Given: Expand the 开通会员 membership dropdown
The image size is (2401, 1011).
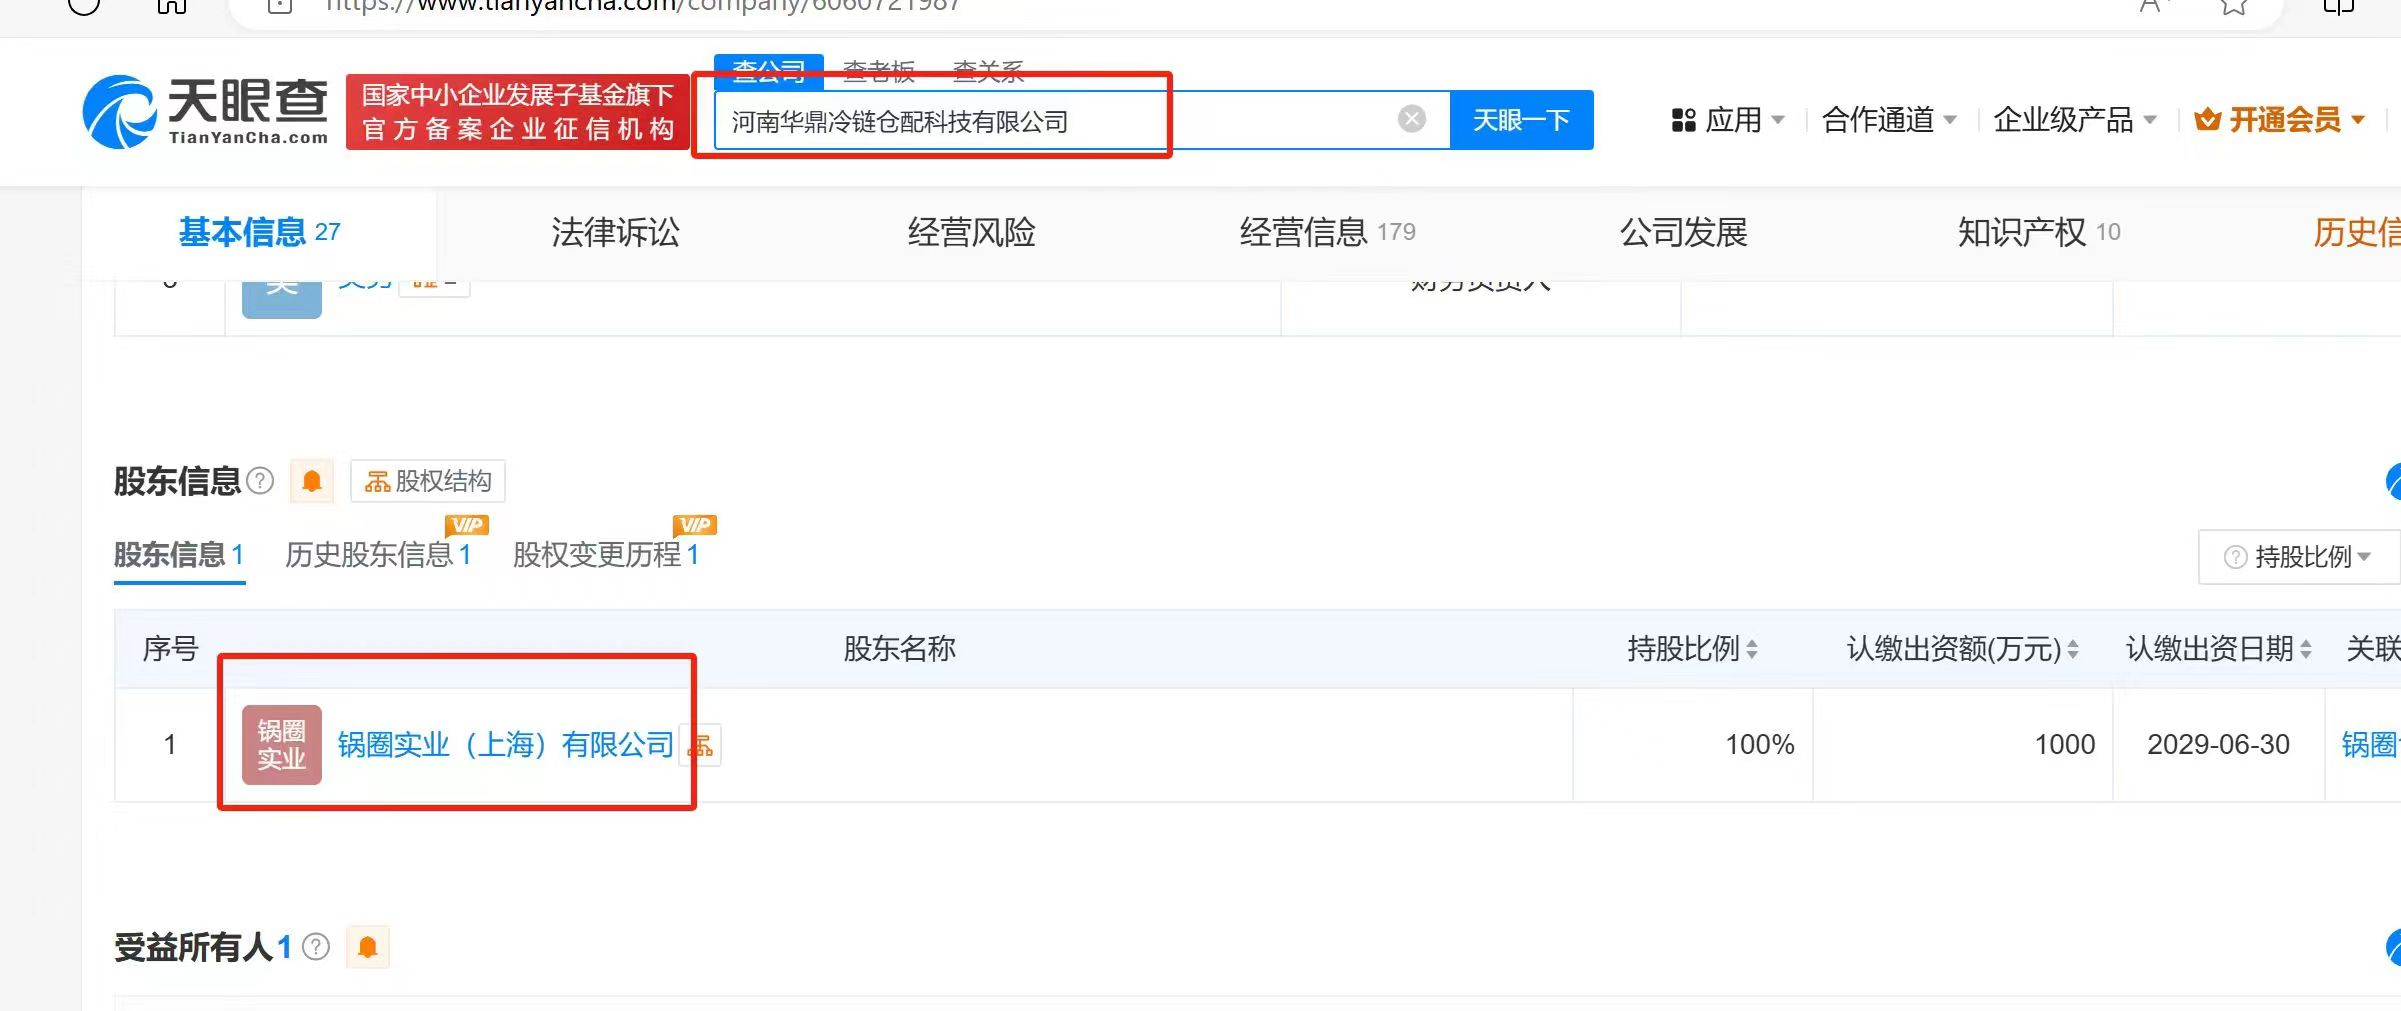Looking at the screenshot, I should (x=2280, y=120).
